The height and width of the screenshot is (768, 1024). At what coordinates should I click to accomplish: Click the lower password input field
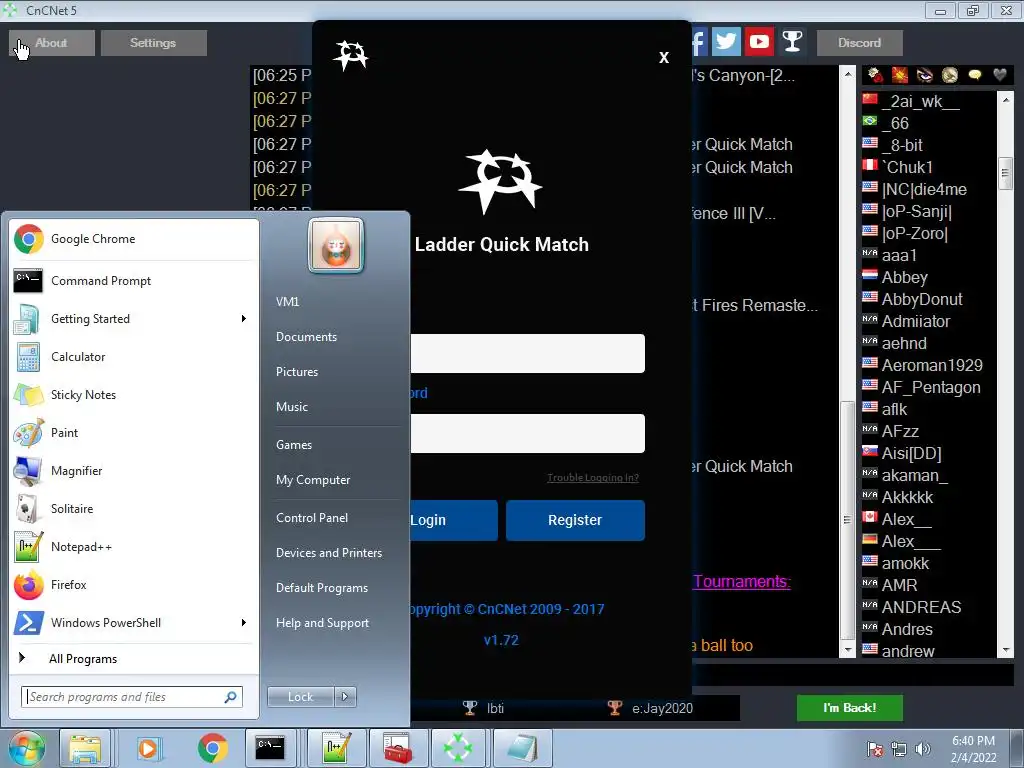click(x=527, y=433)
